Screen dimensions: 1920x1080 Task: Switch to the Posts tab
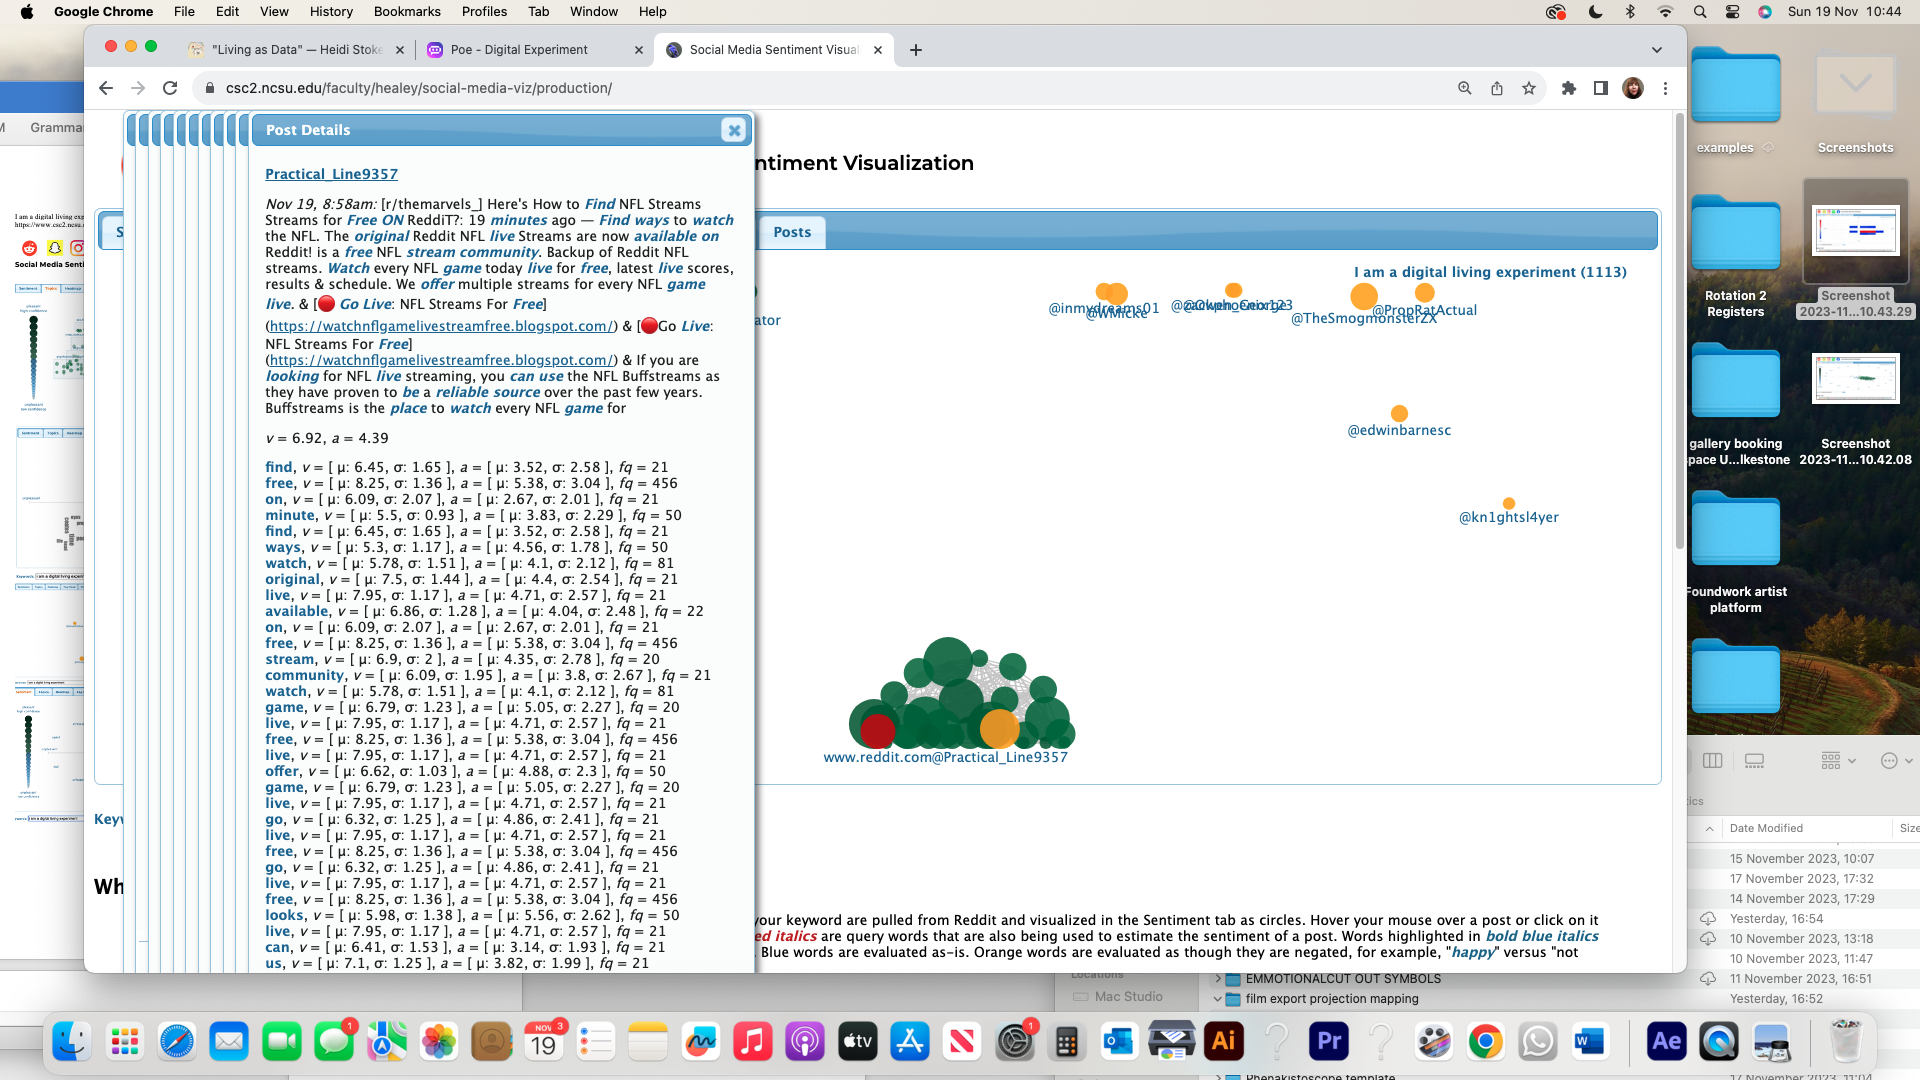pyautogui.click(x=792, y=232)
